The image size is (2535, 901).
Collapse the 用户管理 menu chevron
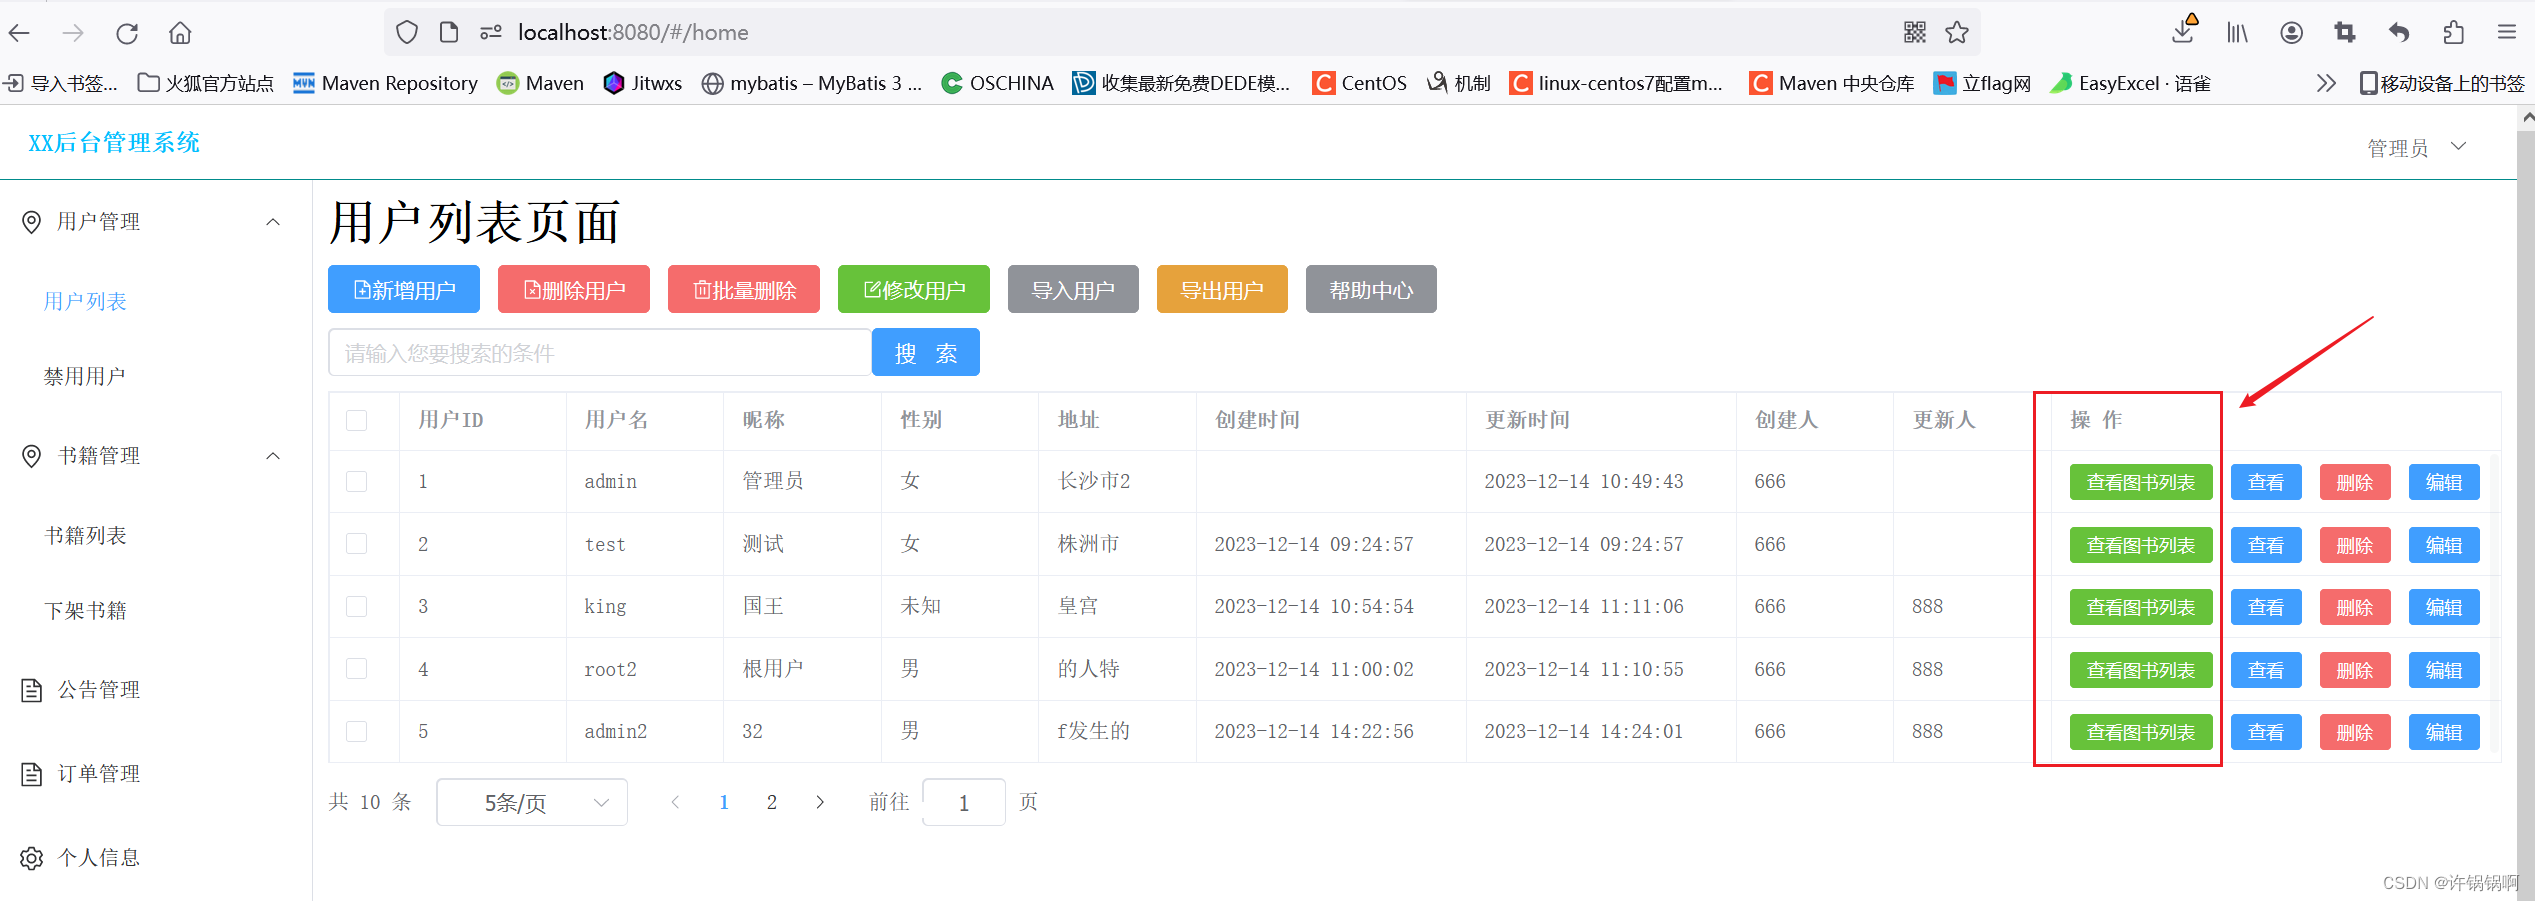273,222
